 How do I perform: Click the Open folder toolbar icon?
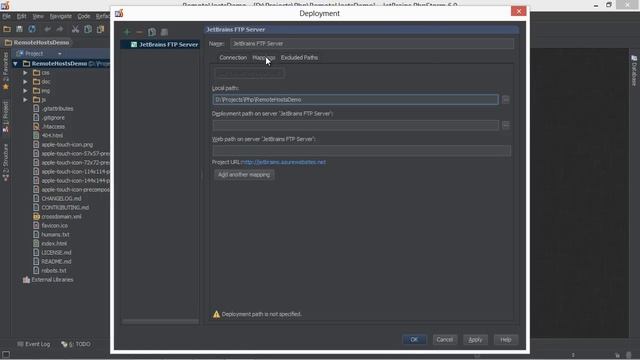7,29
